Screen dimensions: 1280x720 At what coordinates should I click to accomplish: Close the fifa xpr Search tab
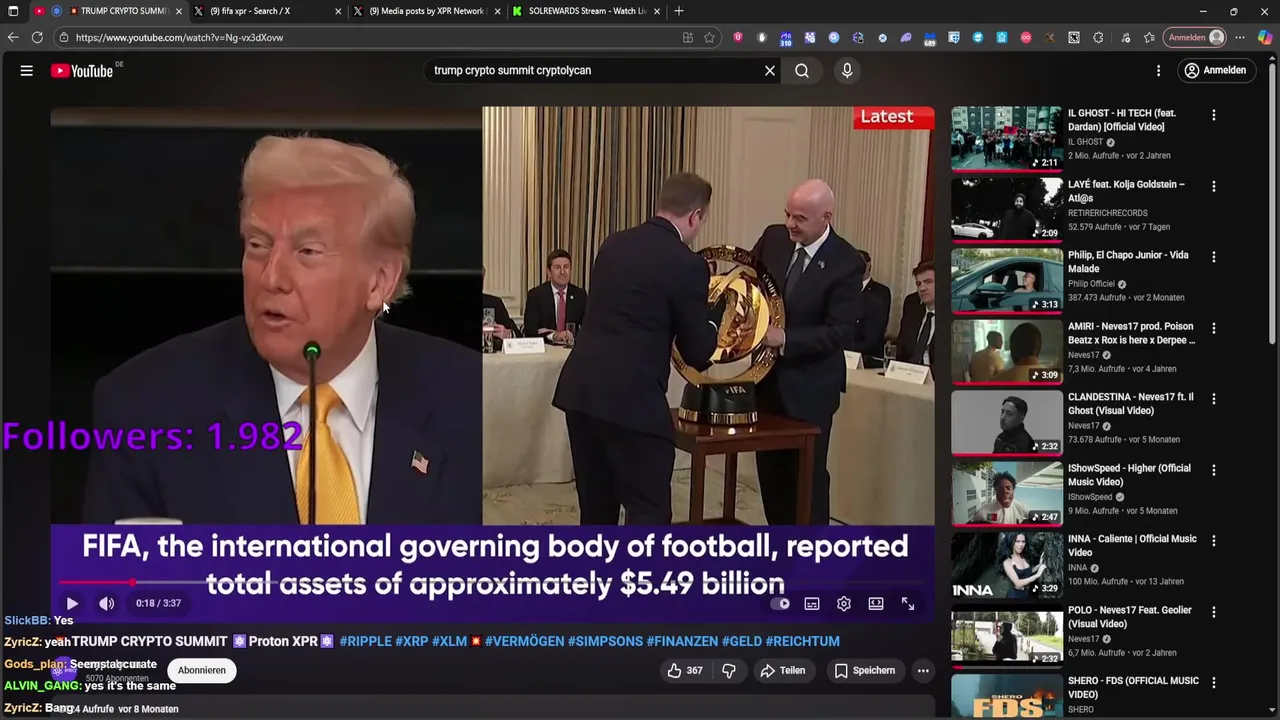click(x=339, y=11)
